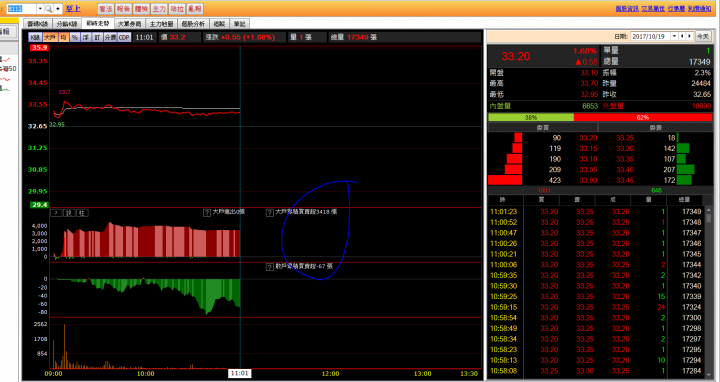Switch to the 分時K線 tab
This screenshot has width=720, height=382.
[67, 24]
